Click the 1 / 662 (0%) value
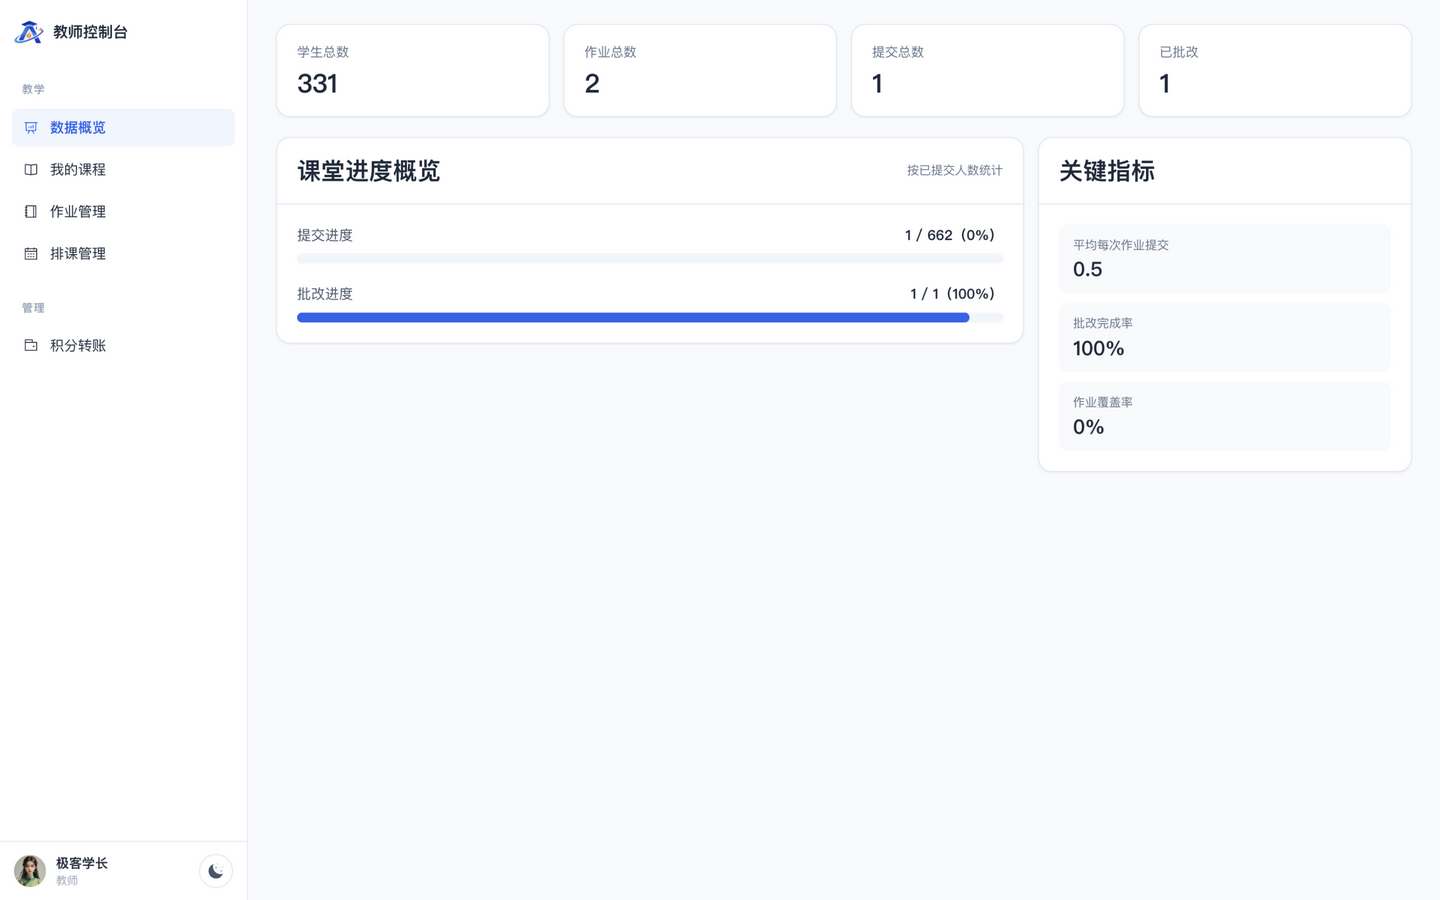The image size is (1440, 900). [950, 236]
